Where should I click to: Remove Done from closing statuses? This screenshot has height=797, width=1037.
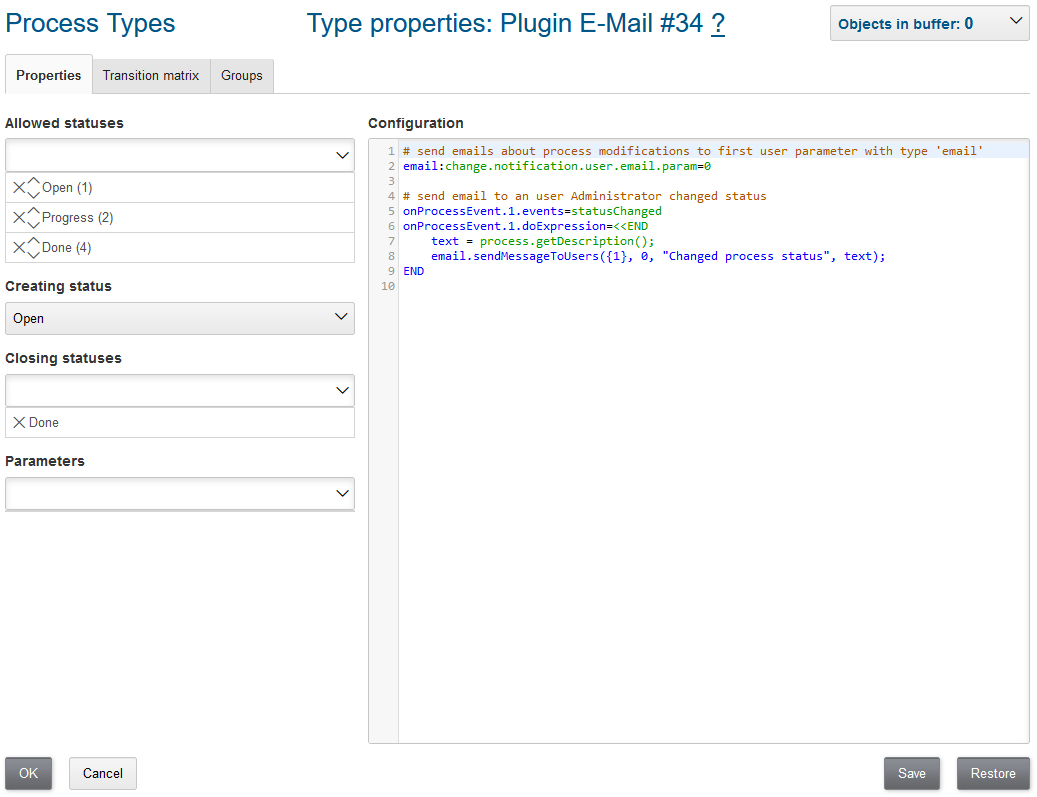point(18,423)
